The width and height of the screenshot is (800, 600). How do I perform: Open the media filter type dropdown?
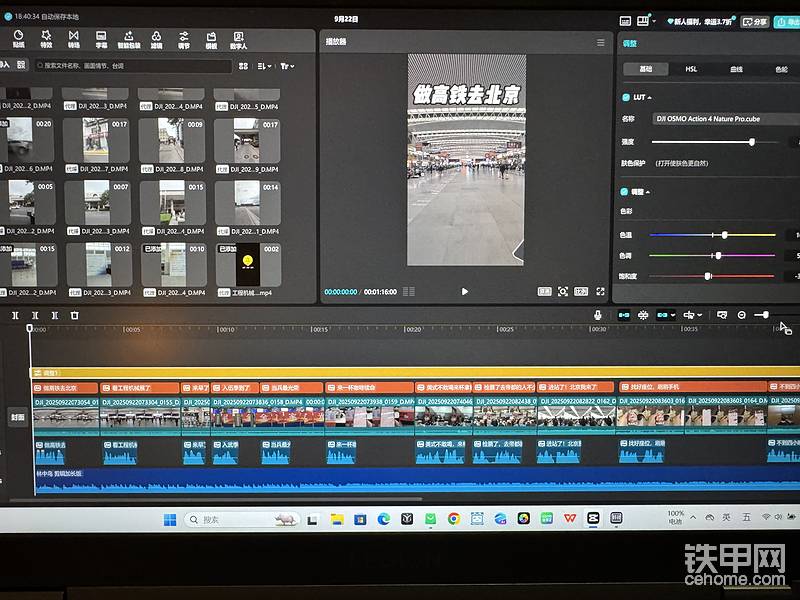point(287,66)
